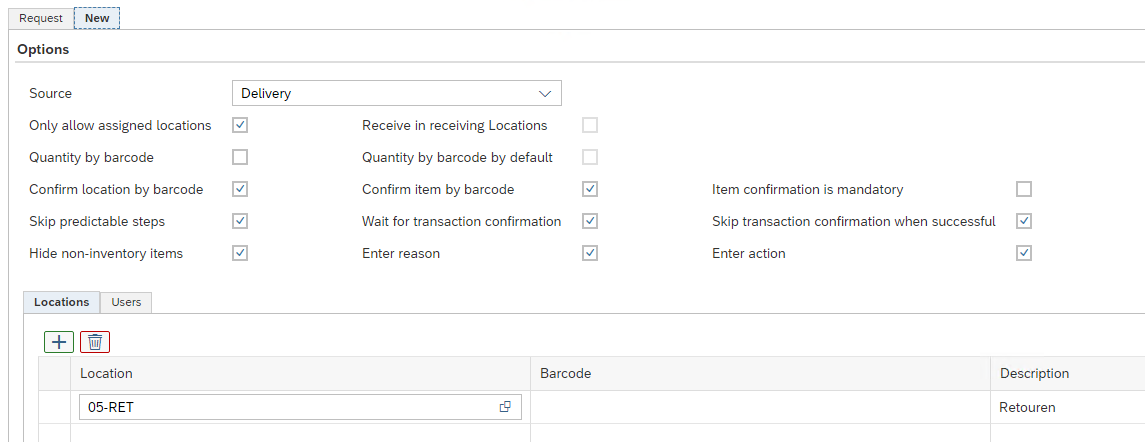Image resolution: width=1145 pixels, height=442 pixels.
Task: Enable Item confirmation is mandatory
Action: pos(1023,189)
